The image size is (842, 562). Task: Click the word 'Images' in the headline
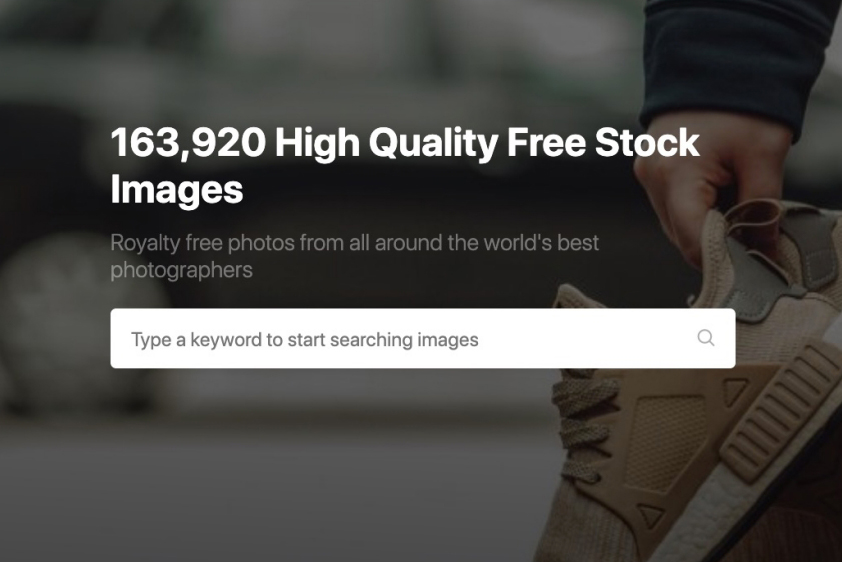point(177,189)
